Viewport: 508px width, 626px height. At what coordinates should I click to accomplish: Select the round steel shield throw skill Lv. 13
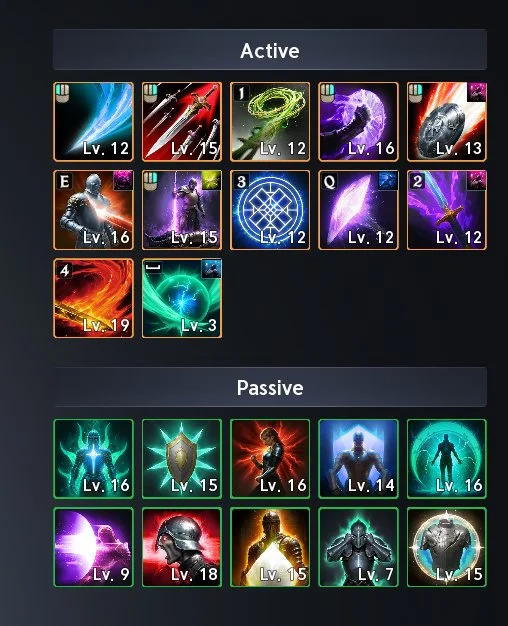(x=447, y=122)
